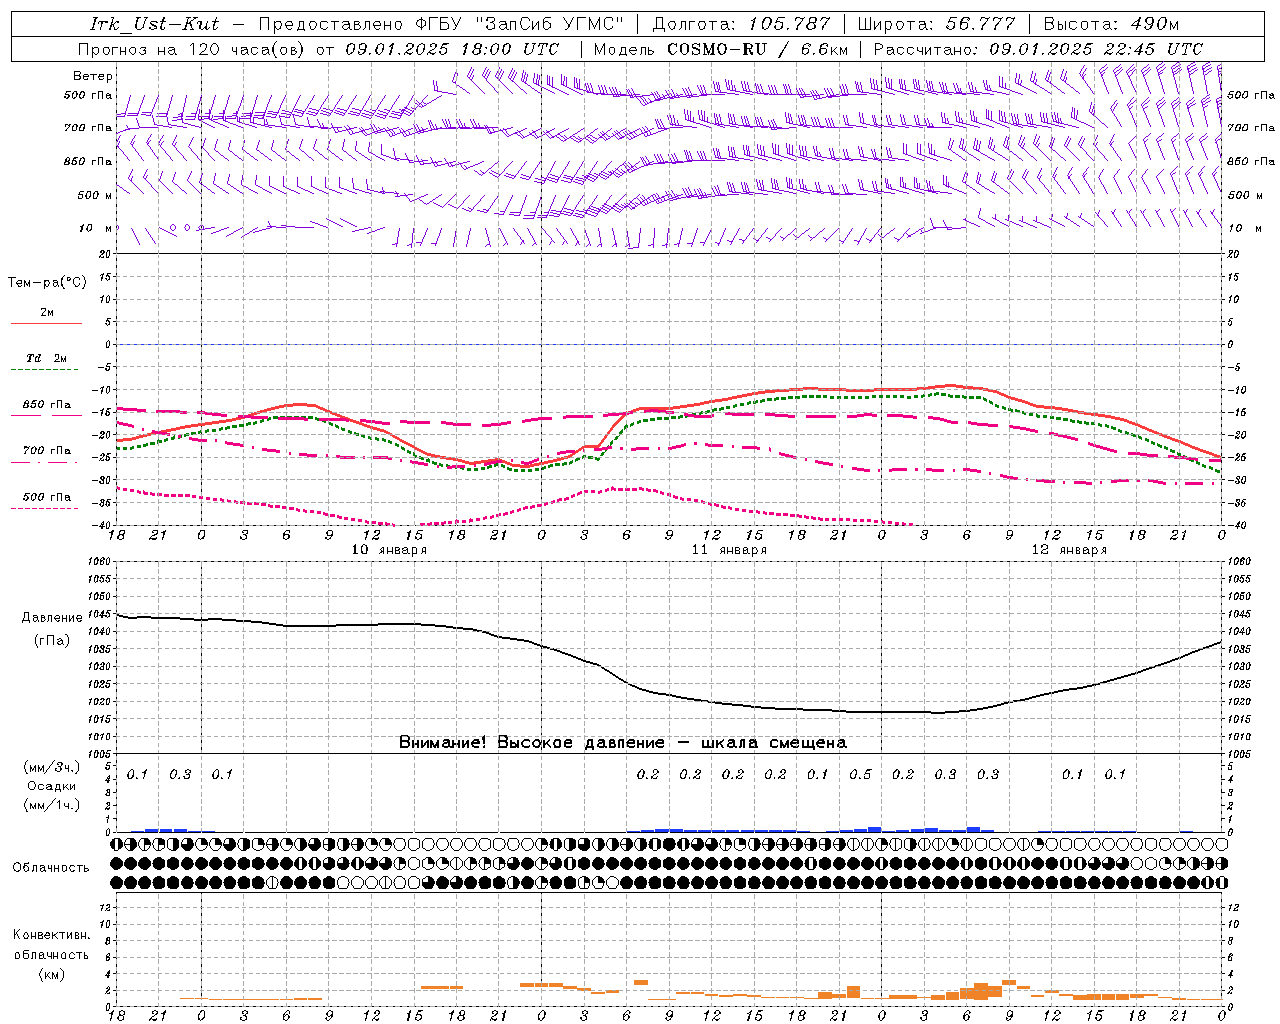Click "850 гПа" temperature legend label
Viewport: 1280px width, 1024px height.
47,405
